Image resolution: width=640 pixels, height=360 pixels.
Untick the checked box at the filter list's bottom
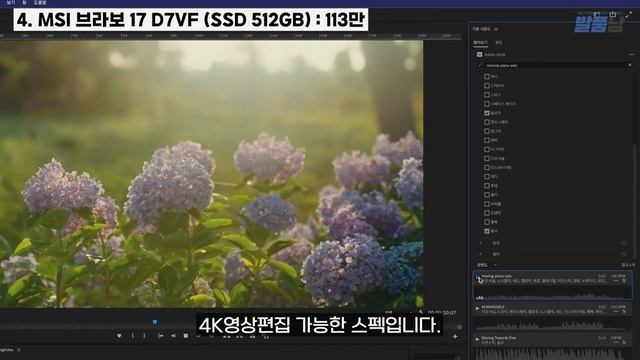tap(487, 231)
